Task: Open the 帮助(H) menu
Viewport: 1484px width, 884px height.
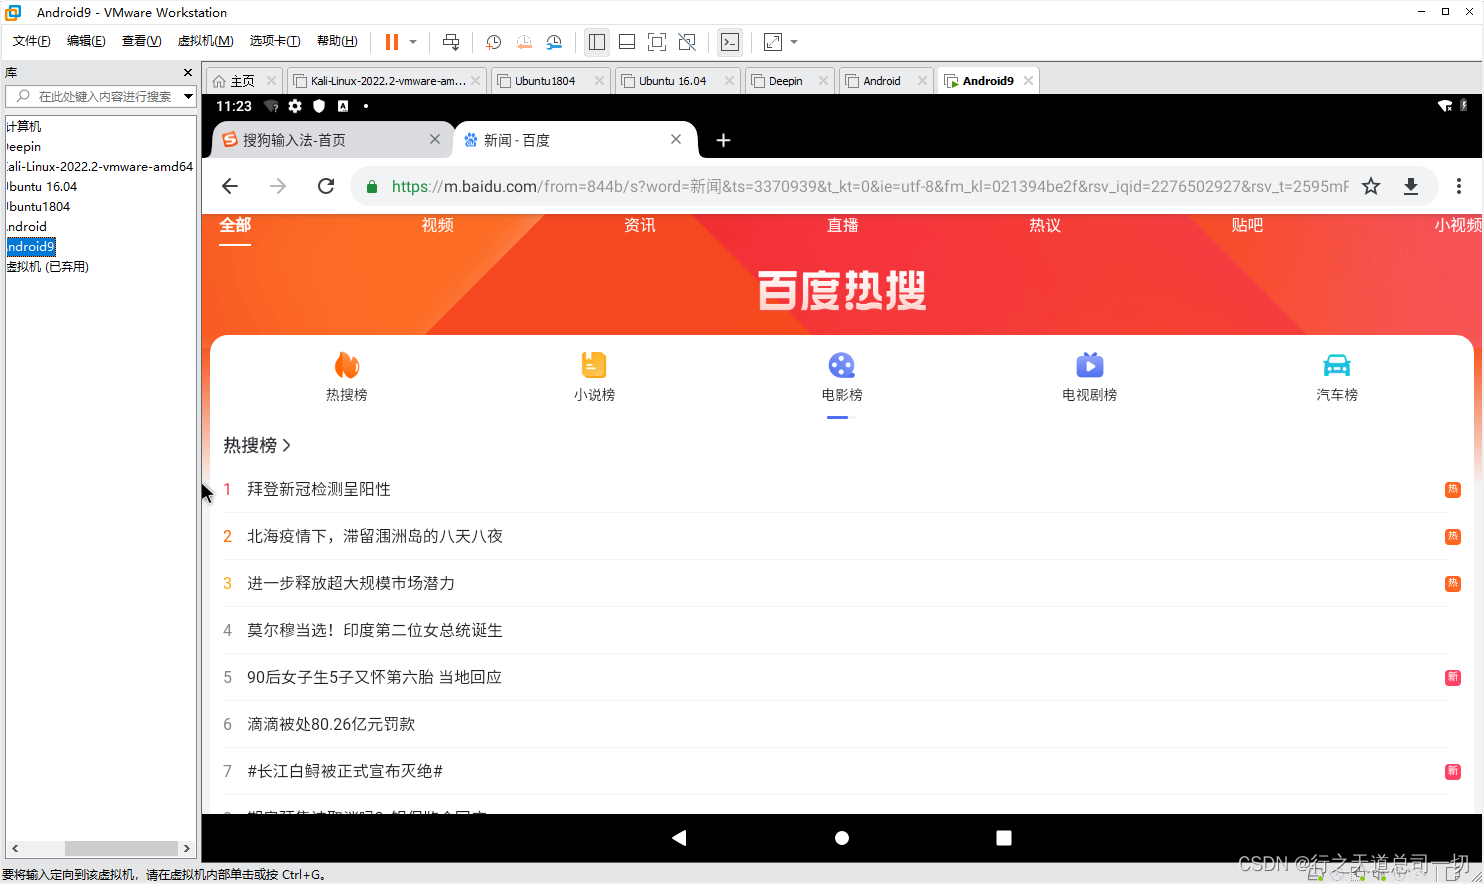Action: pos(337,41)
